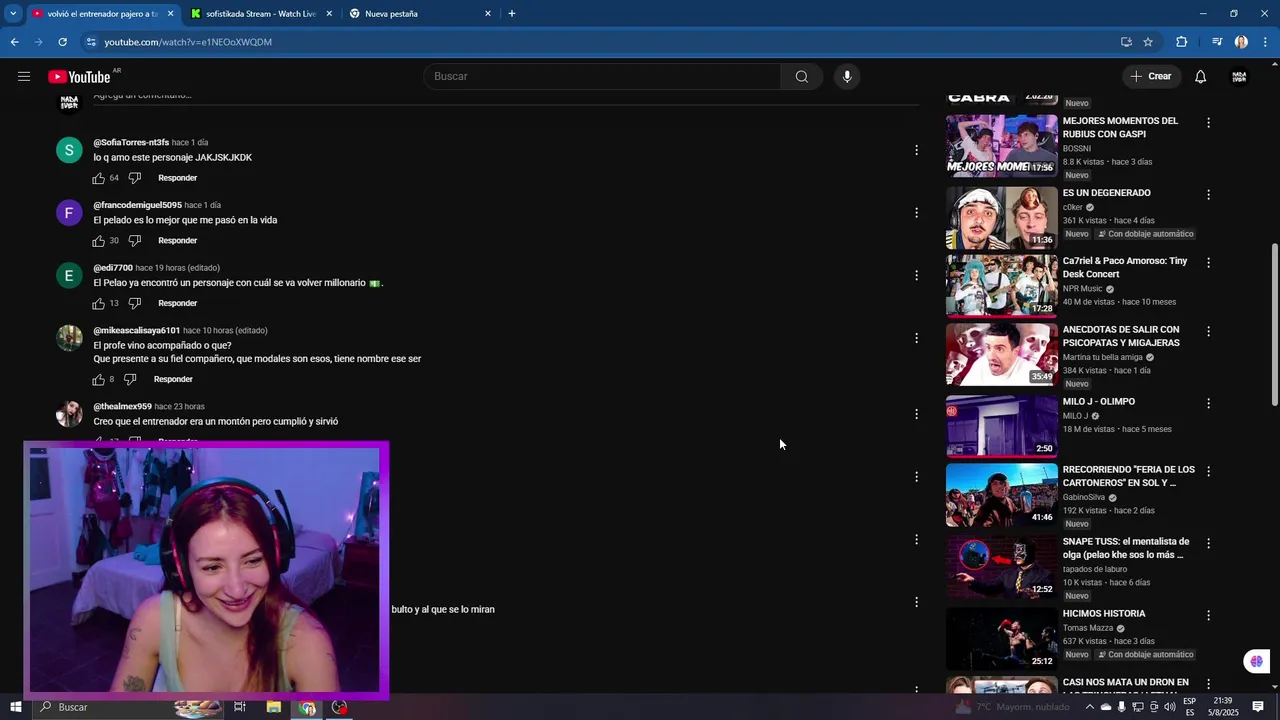Click Responder under @francodemiguel5095 comment
Image resolution: width=1280 pixels, height=720 pixels.
click(177, 241)
